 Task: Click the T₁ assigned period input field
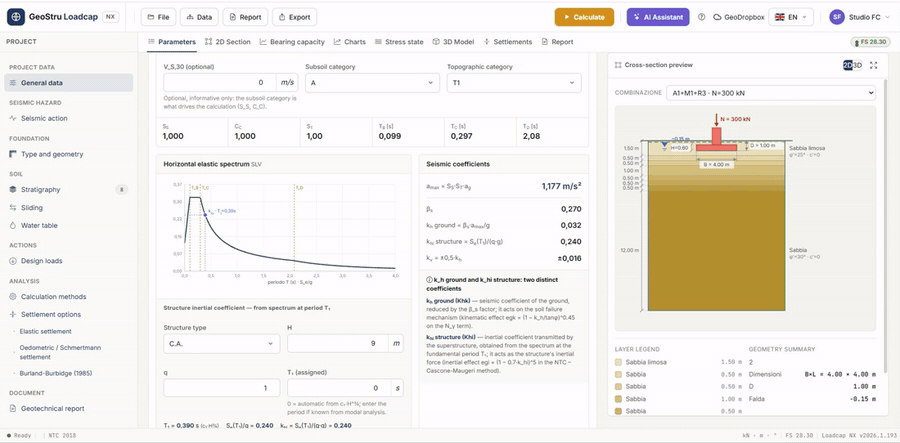[x=339, y=388]
